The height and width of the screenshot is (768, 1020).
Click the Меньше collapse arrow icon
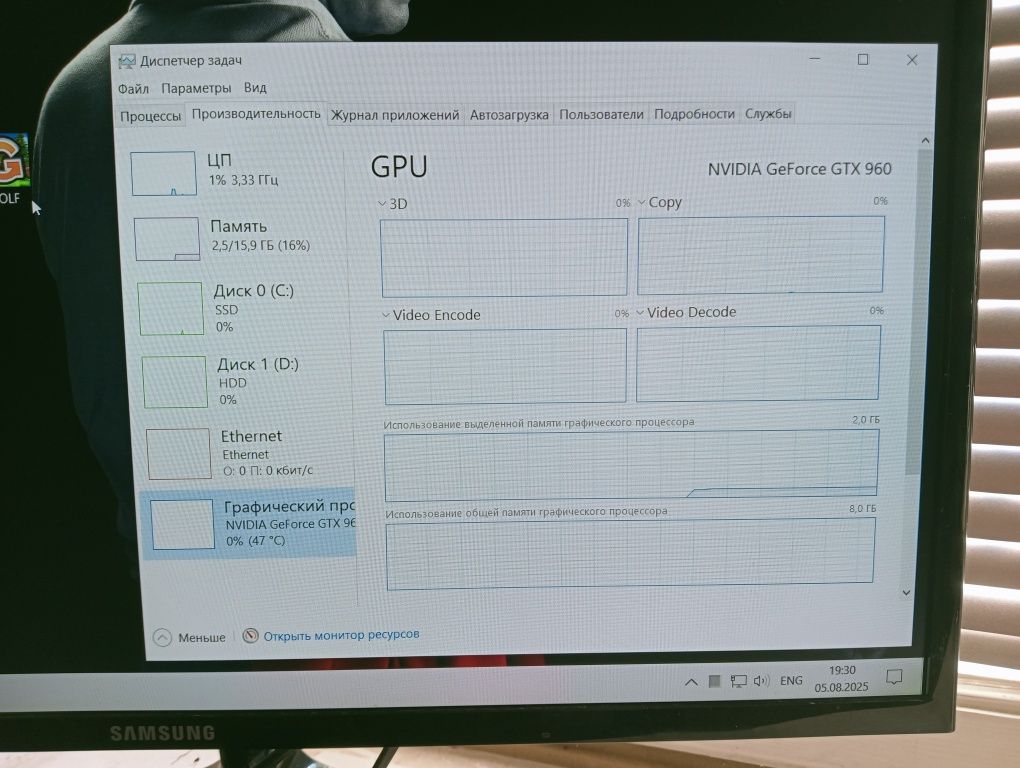[x=162, y=637]
